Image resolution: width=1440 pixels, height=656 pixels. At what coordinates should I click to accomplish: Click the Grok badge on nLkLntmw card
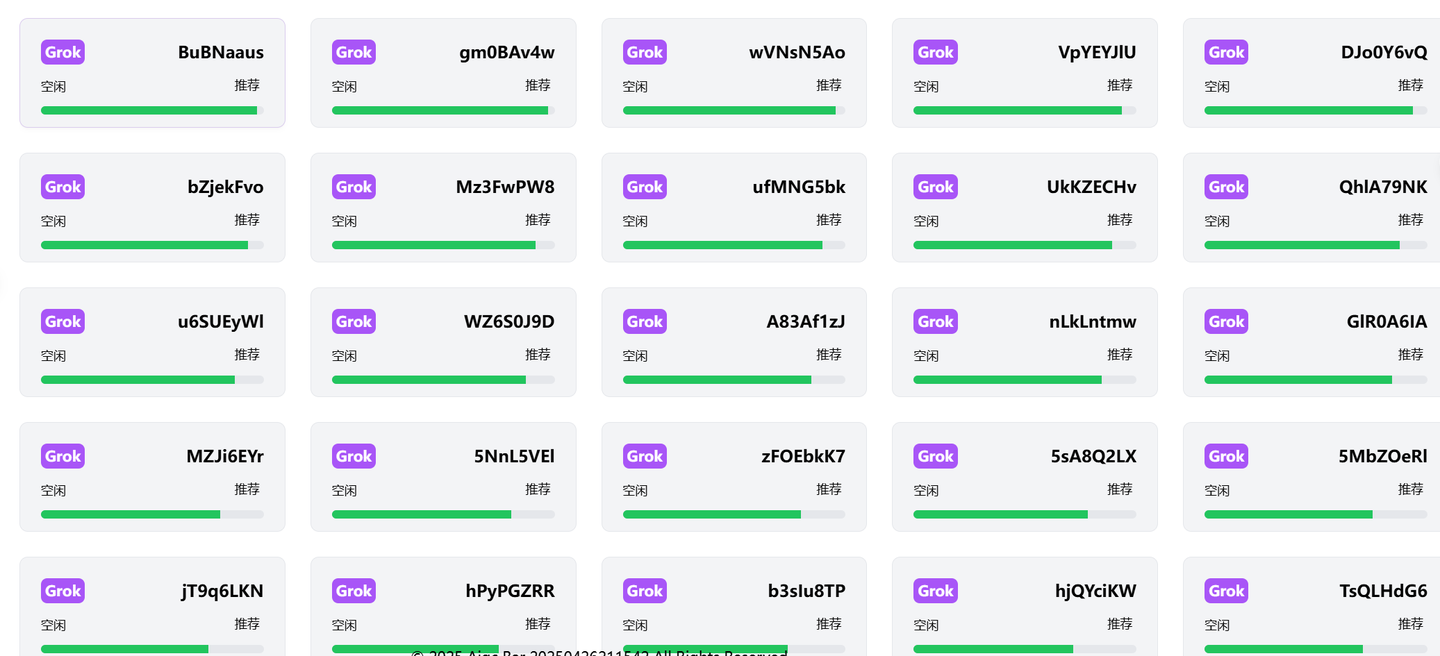pos(935,321)
